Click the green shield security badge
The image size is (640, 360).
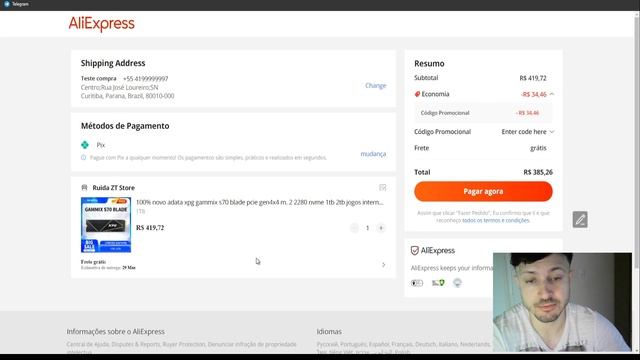point(438,283)
